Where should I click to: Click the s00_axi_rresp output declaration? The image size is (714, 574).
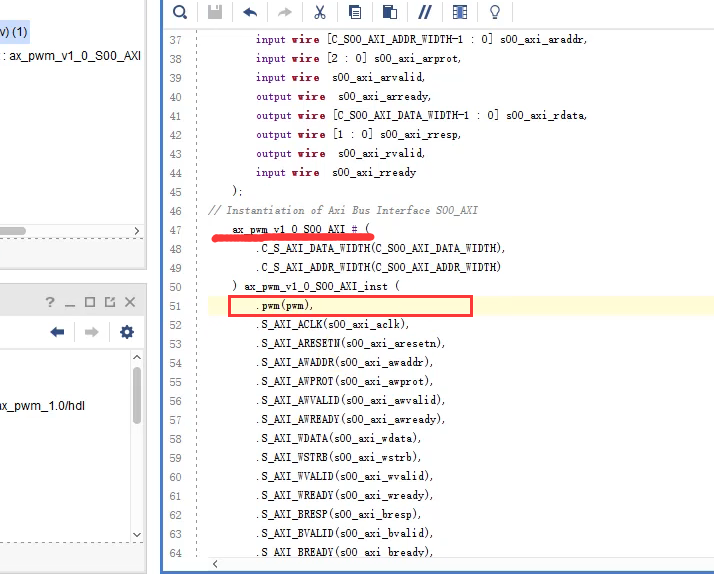358,135
